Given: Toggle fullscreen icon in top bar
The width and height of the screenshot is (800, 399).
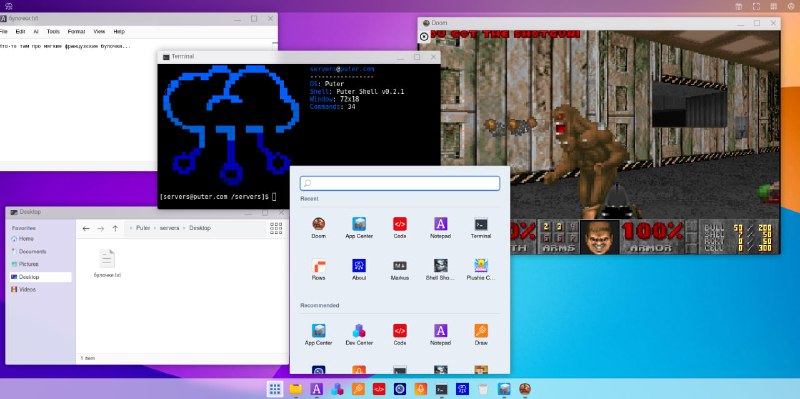Looking at the screenshot, I should 756,7.
